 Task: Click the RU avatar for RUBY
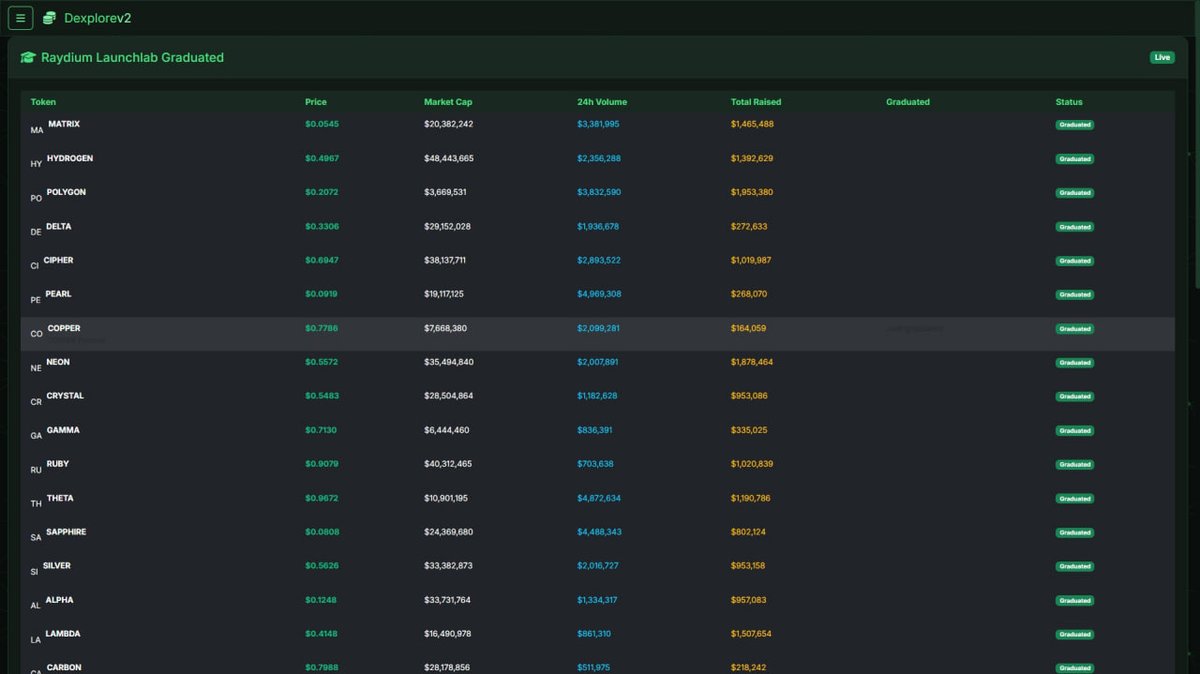point(37,470)
